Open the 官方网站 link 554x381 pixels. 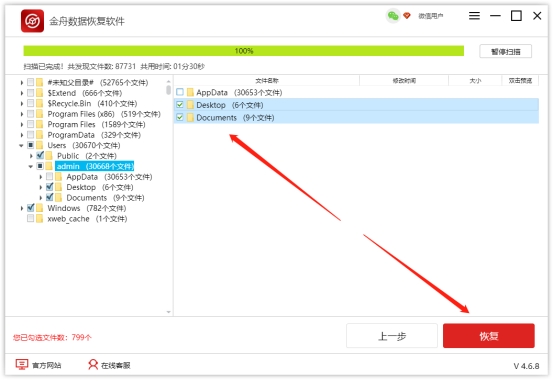pyautogui.click(x=46, y=365)
